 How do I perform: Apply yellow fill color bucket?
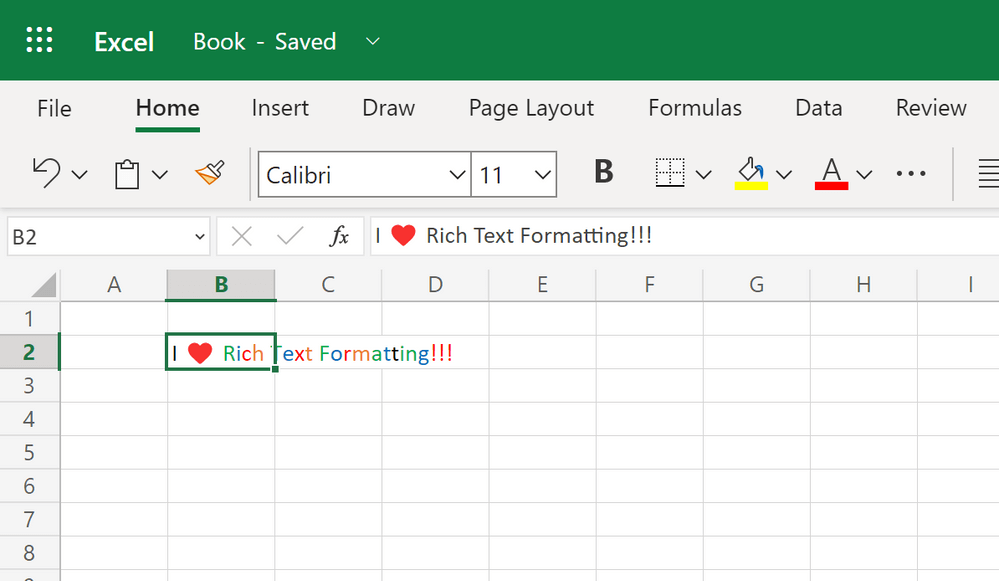coord(751,173)
